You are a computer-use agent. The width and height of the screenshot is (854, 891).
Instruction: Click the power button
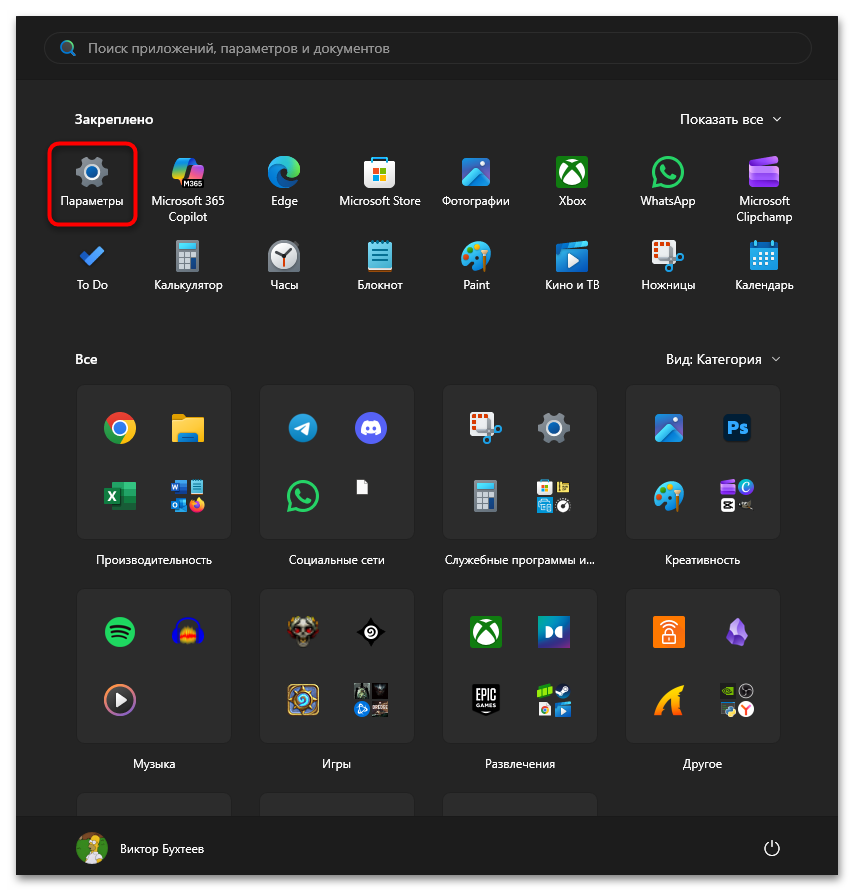771,848
